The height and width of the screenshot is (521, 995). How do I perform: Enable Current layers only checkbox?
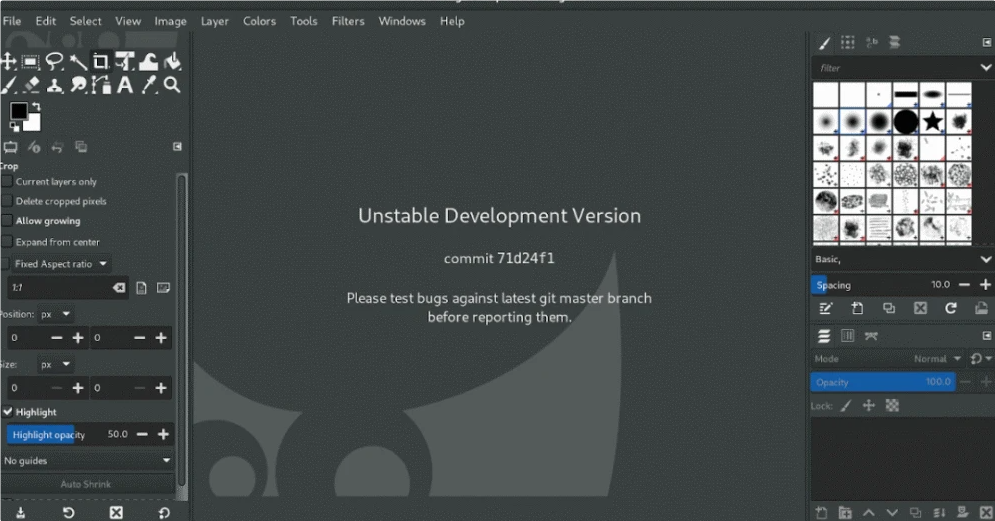point(7,181)
